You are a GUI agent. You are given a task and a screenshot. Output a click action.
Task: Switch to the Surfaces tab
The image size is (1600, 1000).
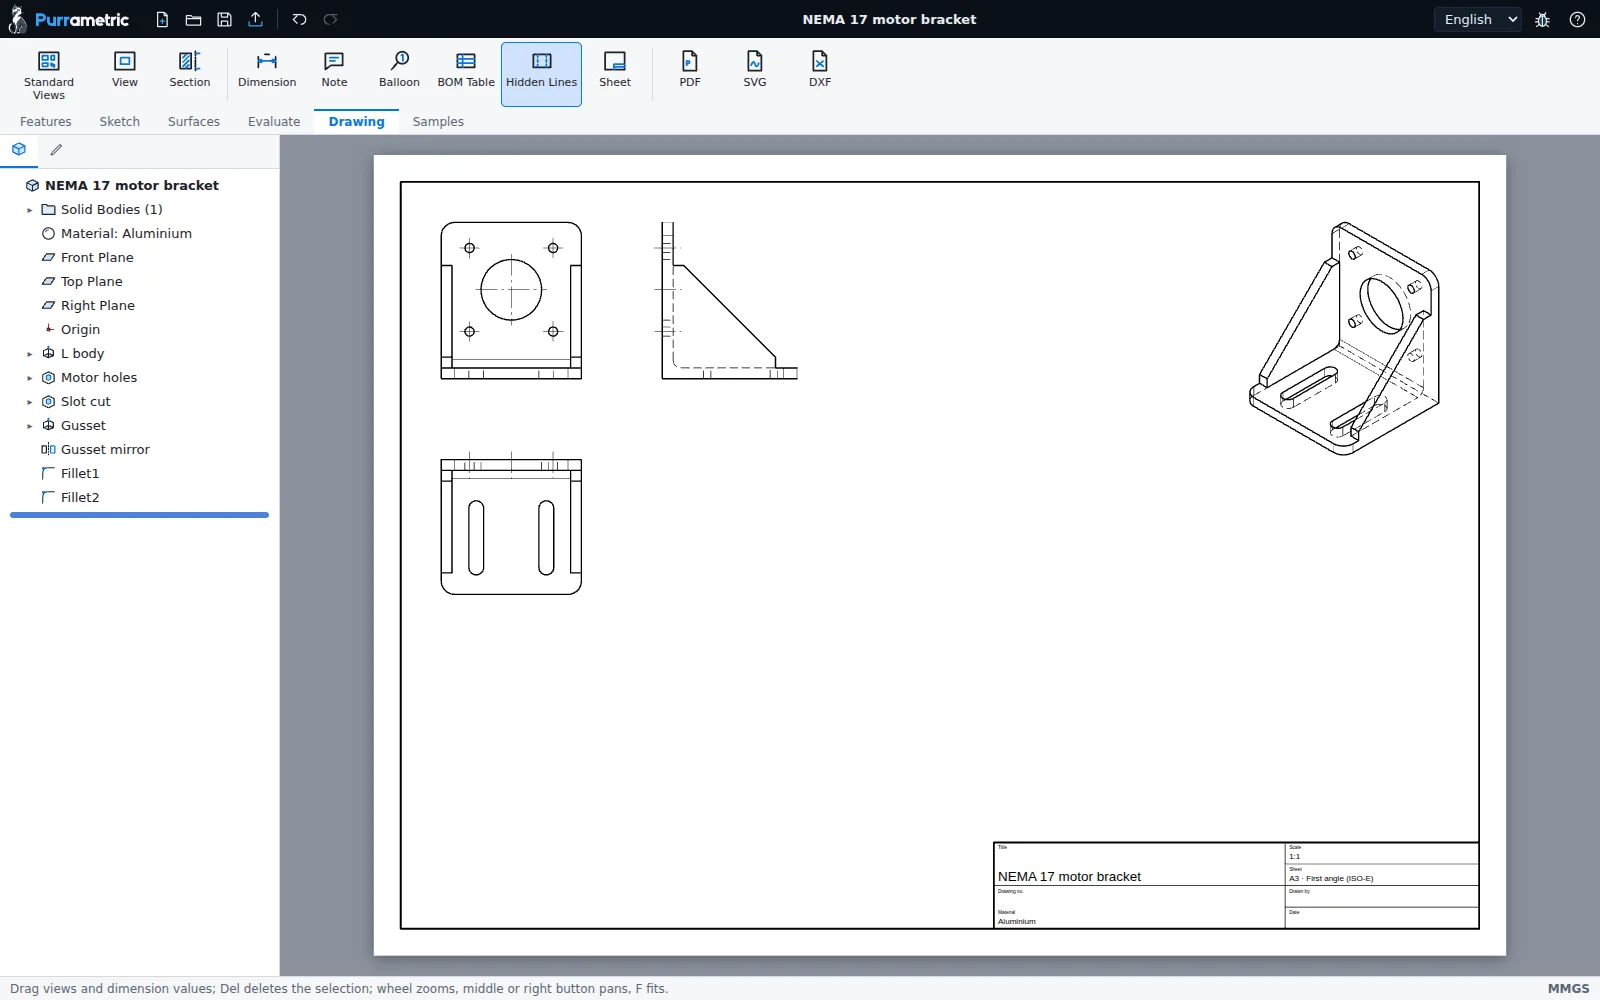(194, 121)
